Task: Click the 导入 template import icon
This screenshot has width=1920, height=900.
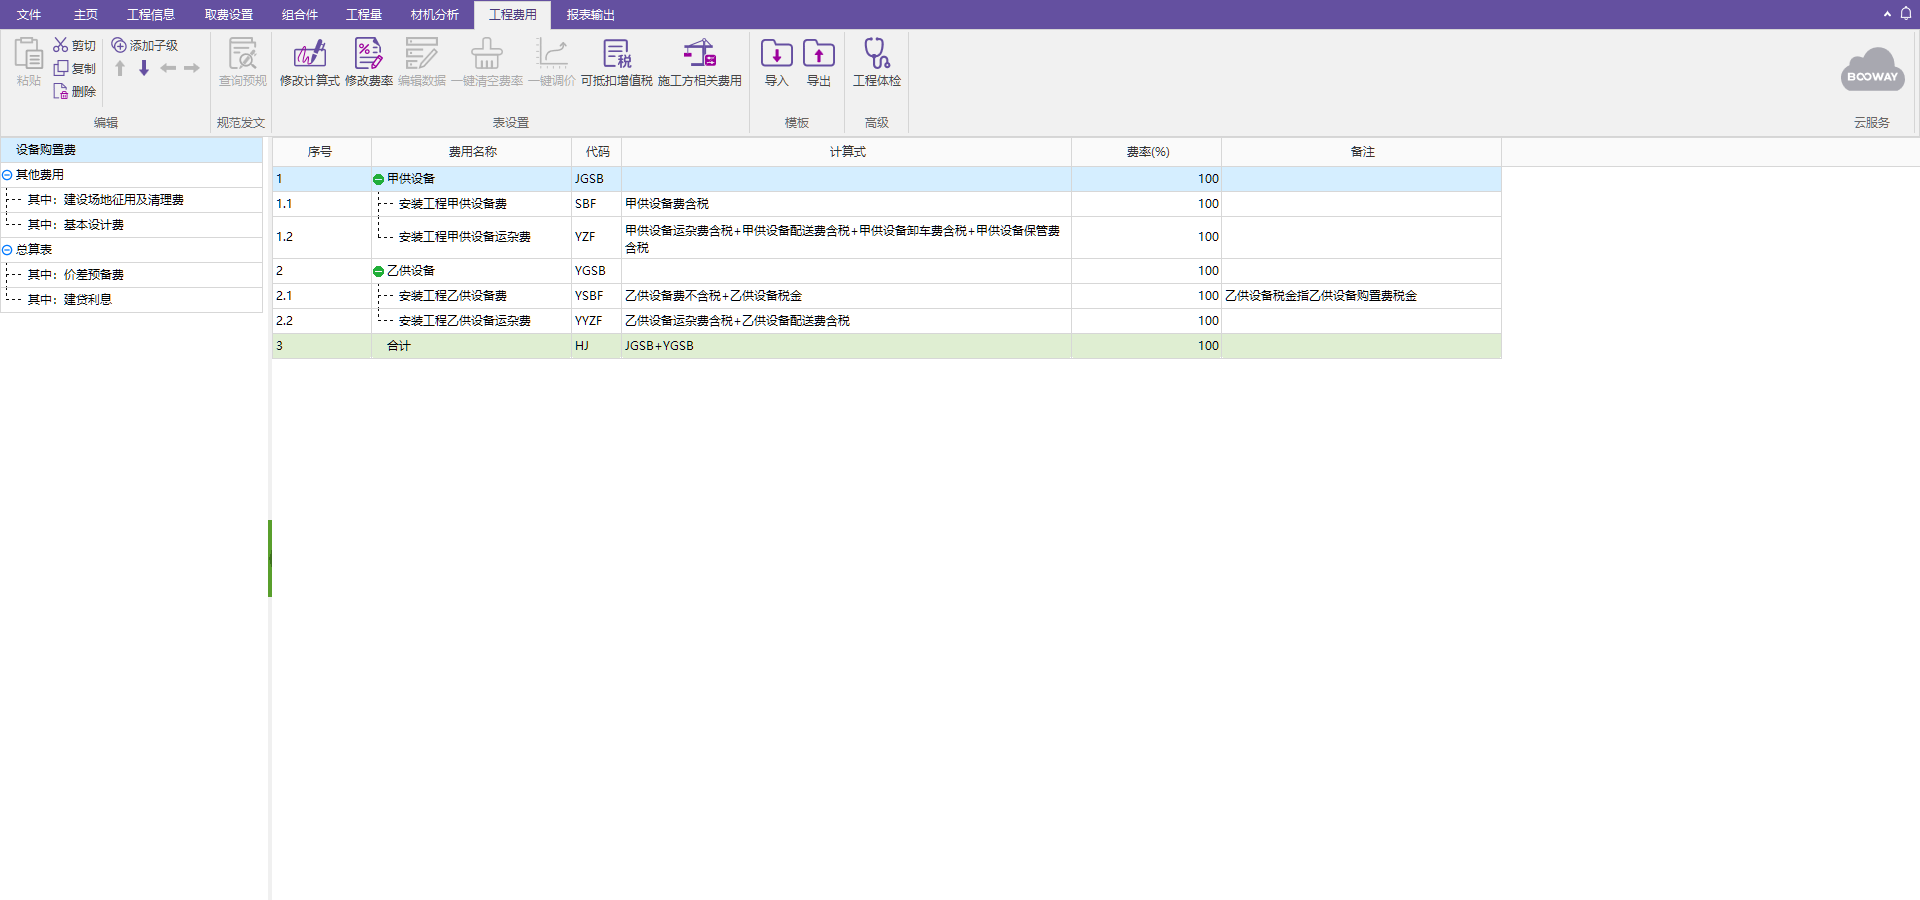Action: (777, 53)
